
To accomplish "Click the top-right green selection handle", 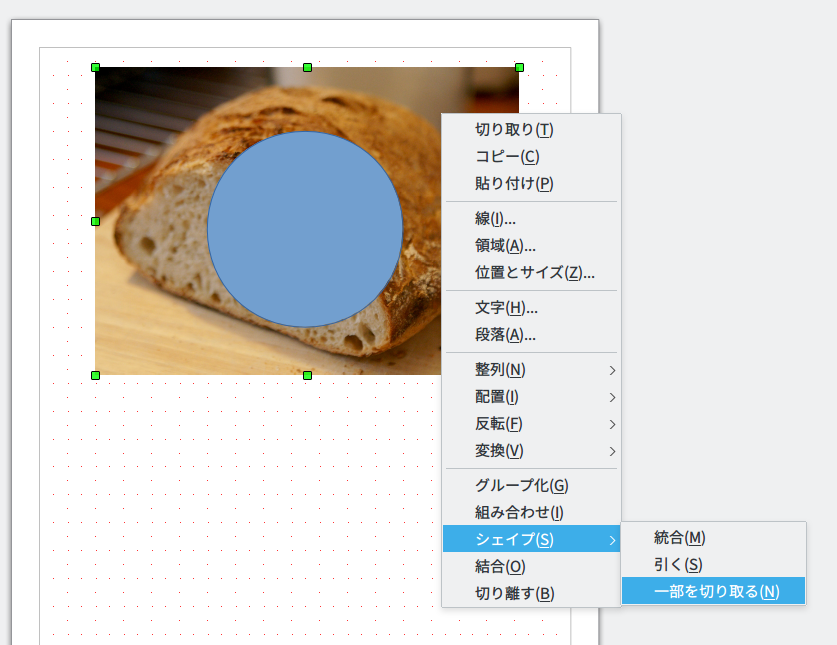I will pos(519,67).
